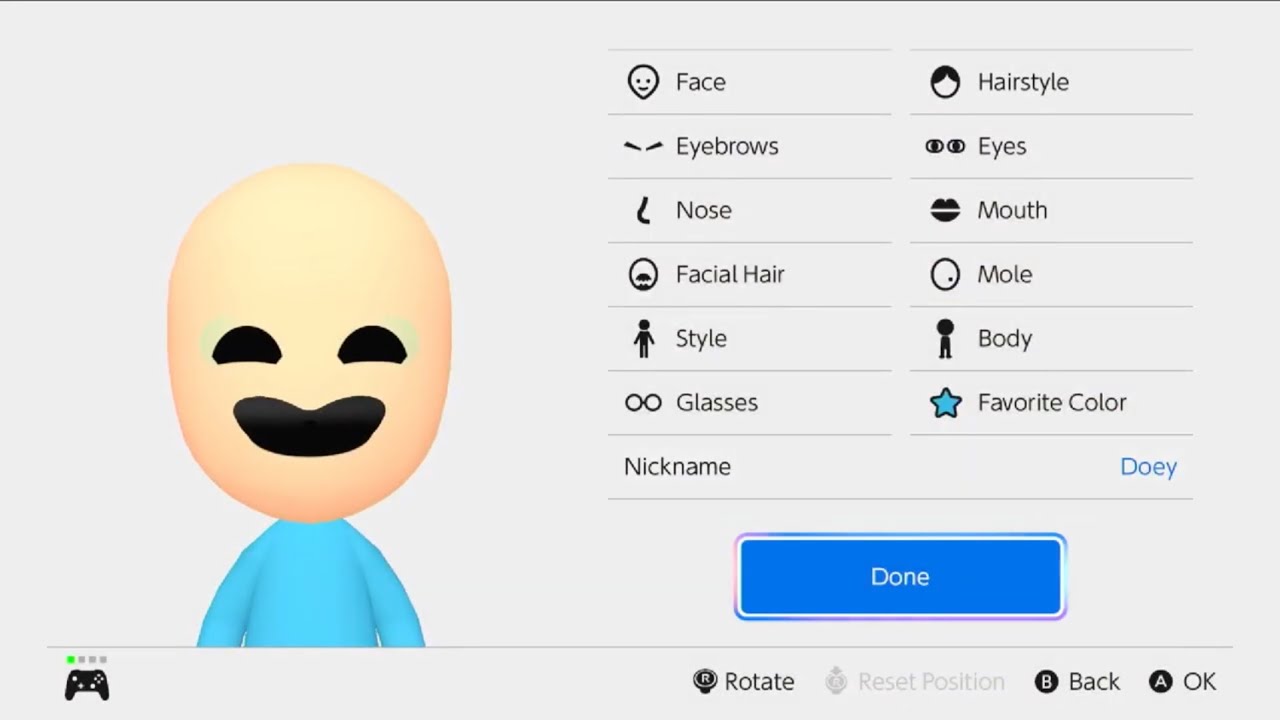Click the Back hint text
This screenshot has height=720, width=1280.
pos(1094,682)
